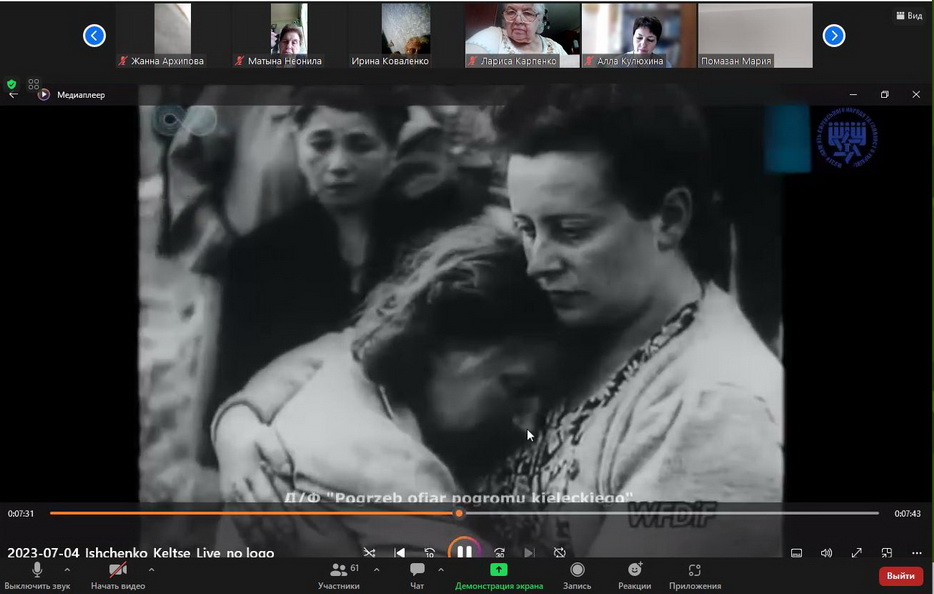Mute microphone via Выключить звук

point(37,576)
